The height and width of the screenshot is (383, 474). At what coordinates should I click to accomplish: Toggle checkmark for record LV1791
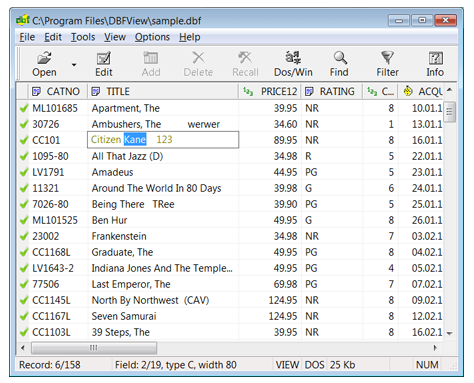coord(24,172)
